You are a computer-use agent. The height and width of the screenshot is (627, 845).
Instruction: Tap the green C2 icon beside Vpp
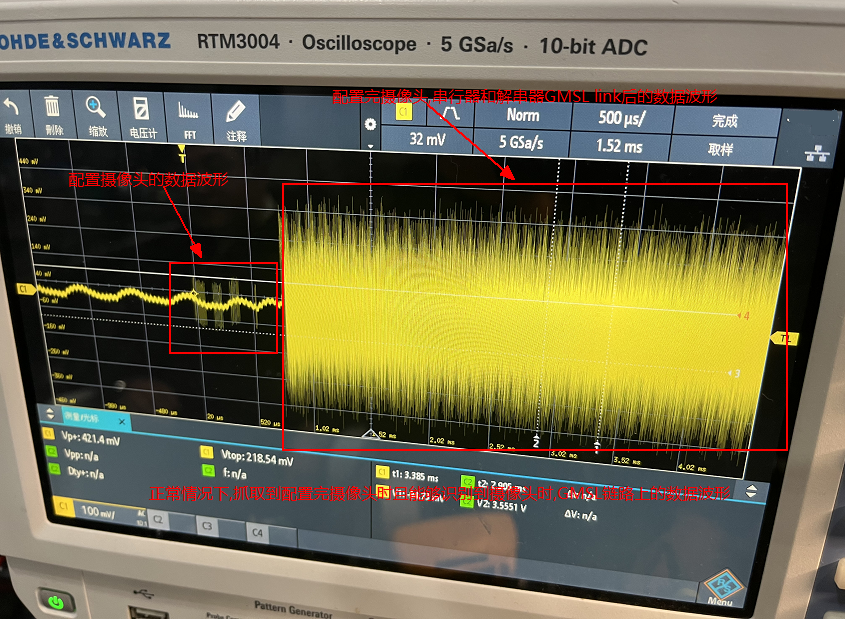pyautogui.click(x=52, y=451)
